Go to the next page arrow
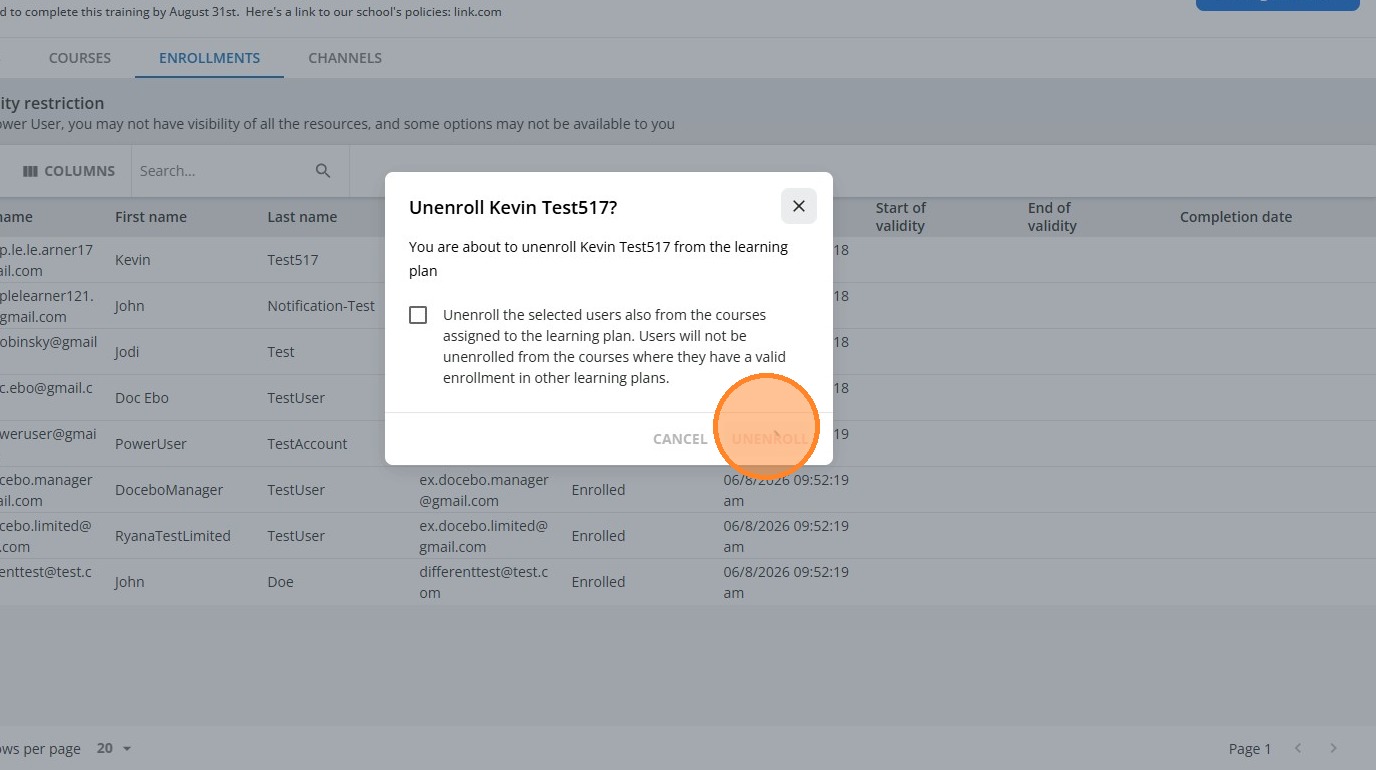The image size is (1376, 770). (1333, 748)
